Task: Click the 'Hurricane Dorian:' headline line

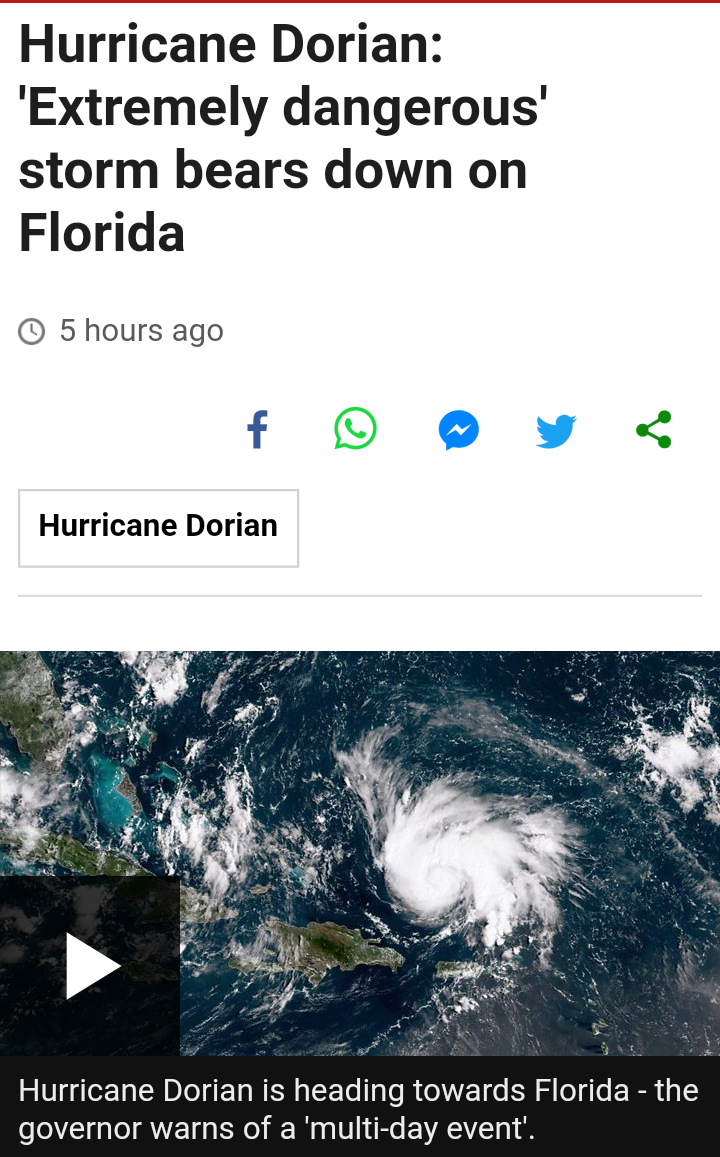Action: click(x=231, y=44)
